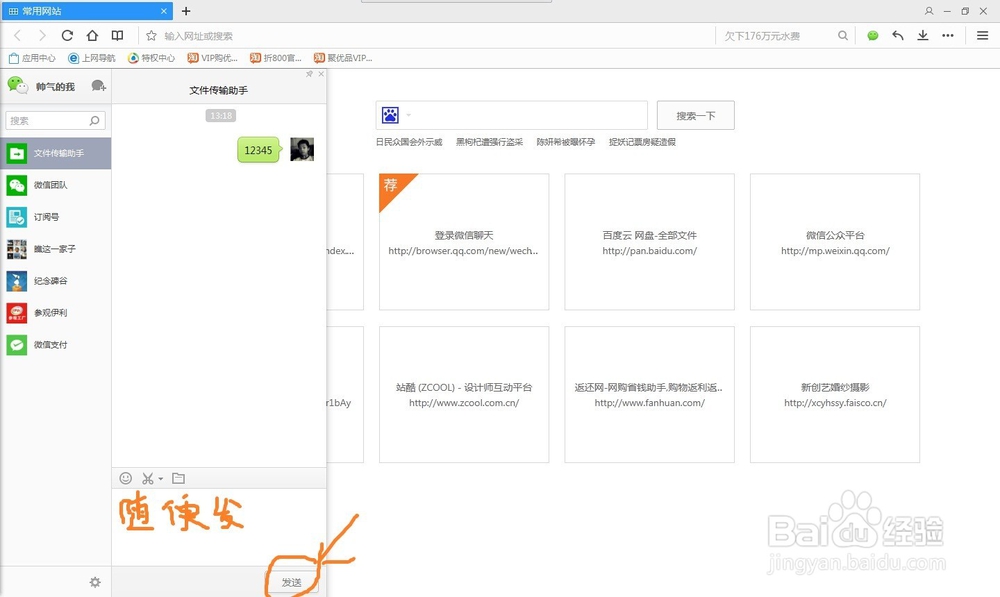Open the browser hamburger menu
This screenshot has height=597, width=1000.
point(982,36)
